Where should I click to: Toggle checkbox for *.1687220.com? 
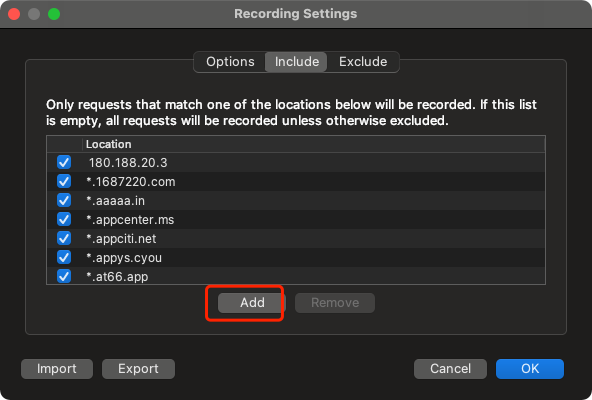pos(64,181)
